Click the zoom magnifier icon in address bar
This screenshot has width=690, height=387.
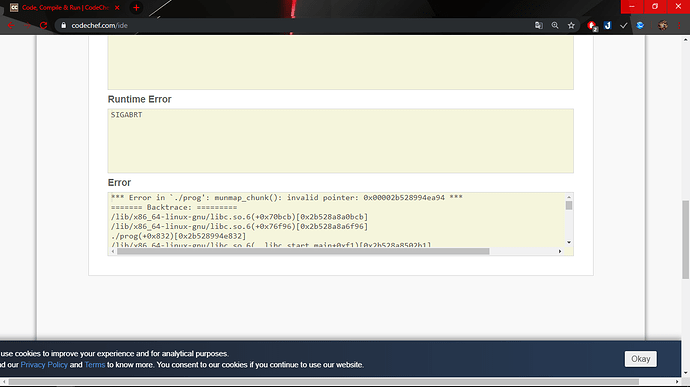[555, 26]
